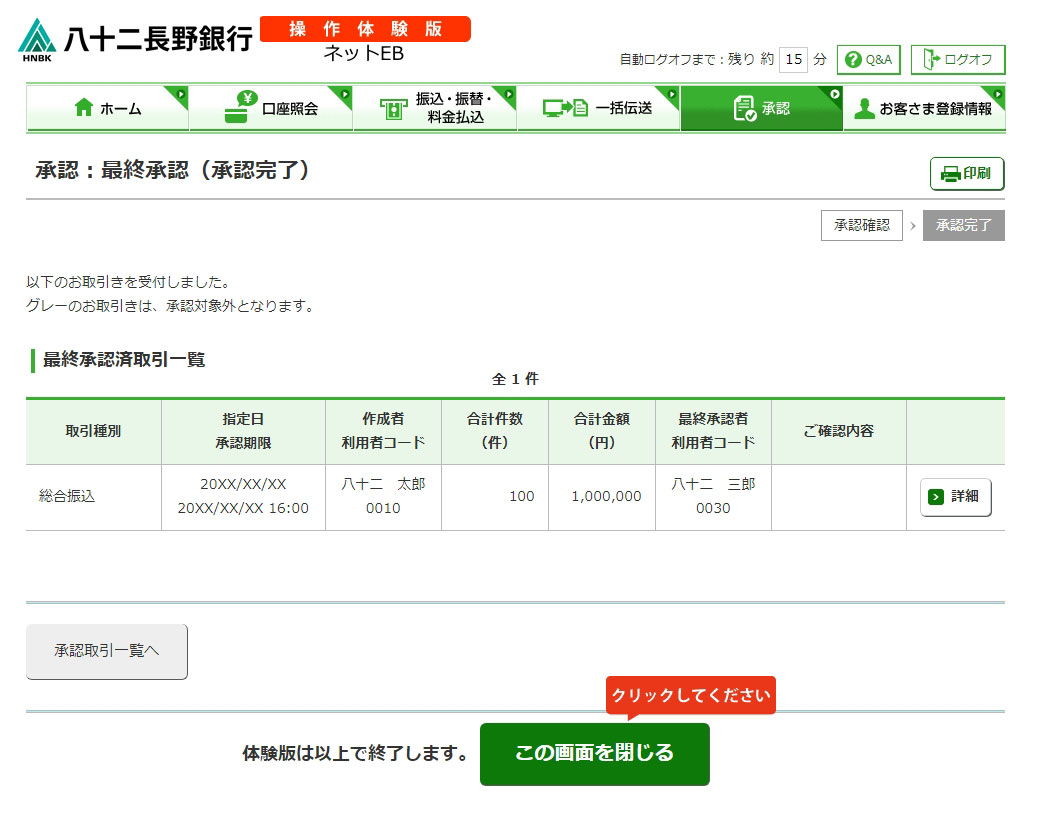Expand the 口座照会 menu corner arrow
Viewport: 1064px width, 823px height.
(x=345, y=94)
